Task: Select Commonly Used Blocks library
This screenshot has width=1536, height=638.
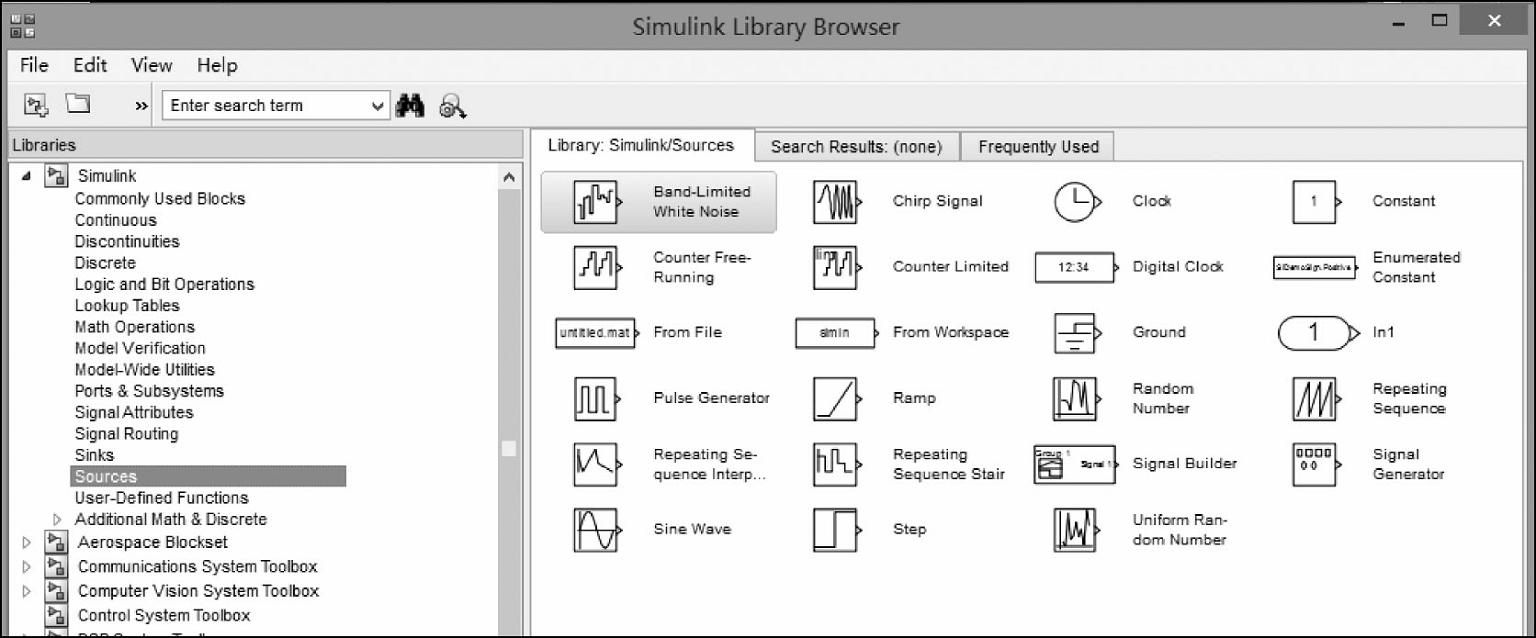Action: point(160,199)
